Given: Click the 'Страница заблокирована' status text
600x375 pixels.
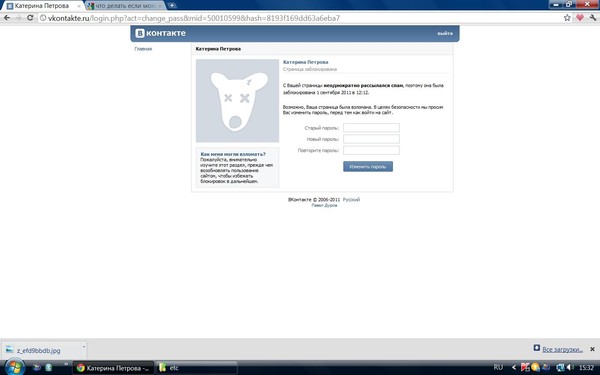Looking at the screenshot, I should click(310, 69).
